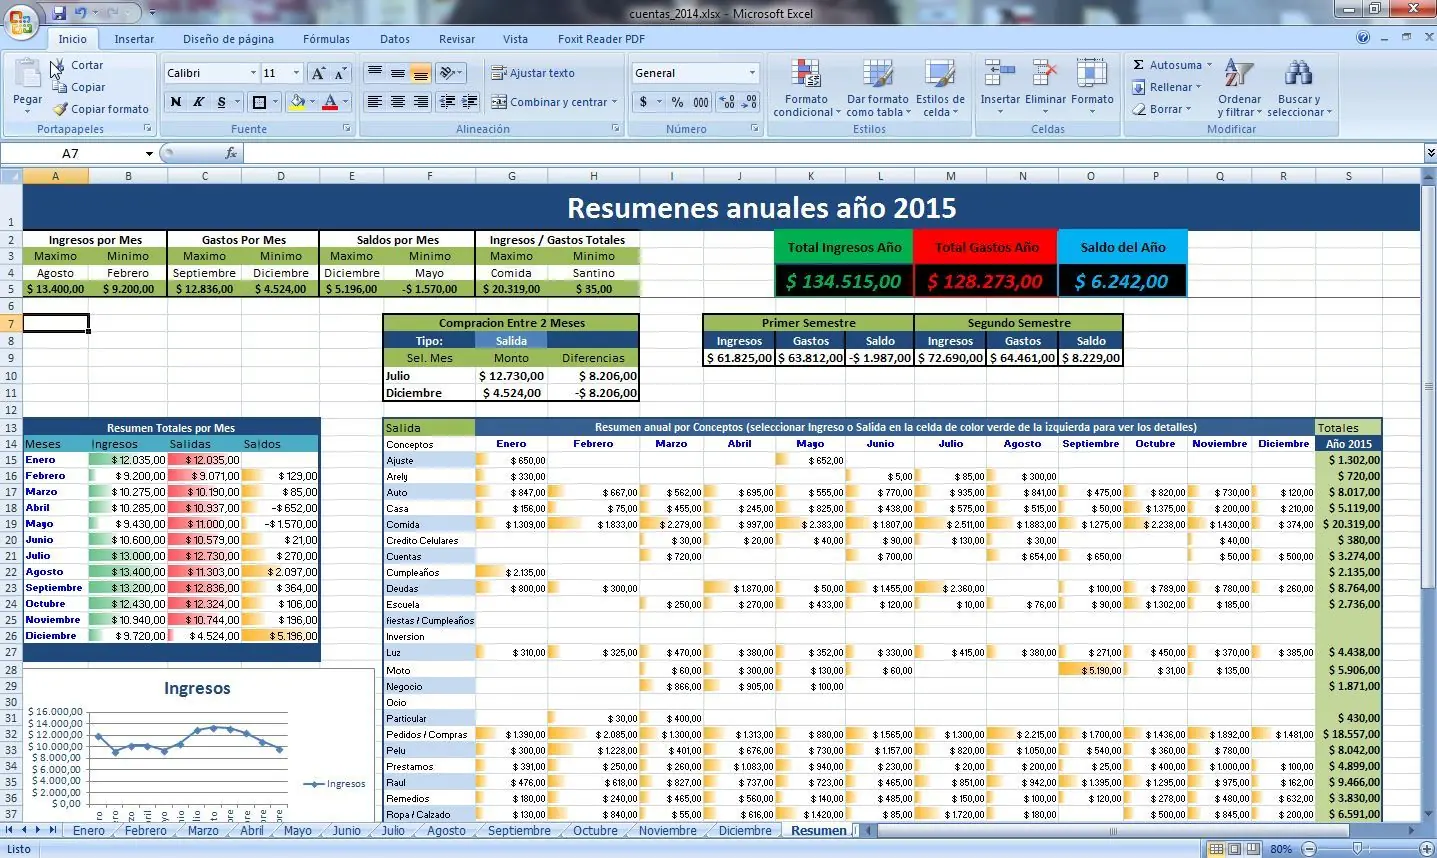Jump to first sheet with the tab navigation arrow
1437x858 pixels.
coord(10,830)
